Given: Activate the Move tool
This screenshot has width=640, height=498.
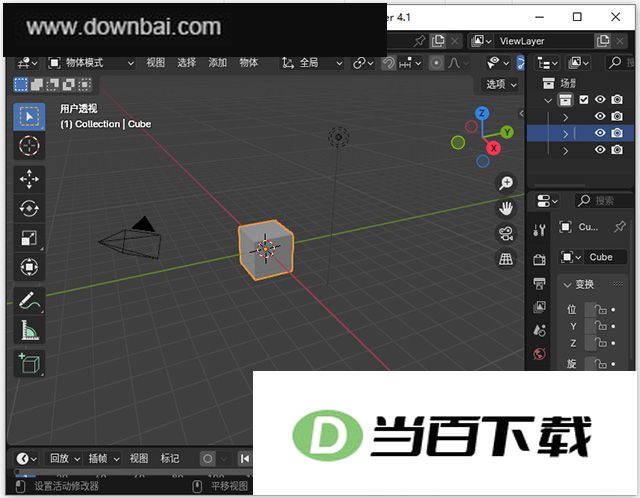Looking at the screenshot, I should tap(29, 179).
